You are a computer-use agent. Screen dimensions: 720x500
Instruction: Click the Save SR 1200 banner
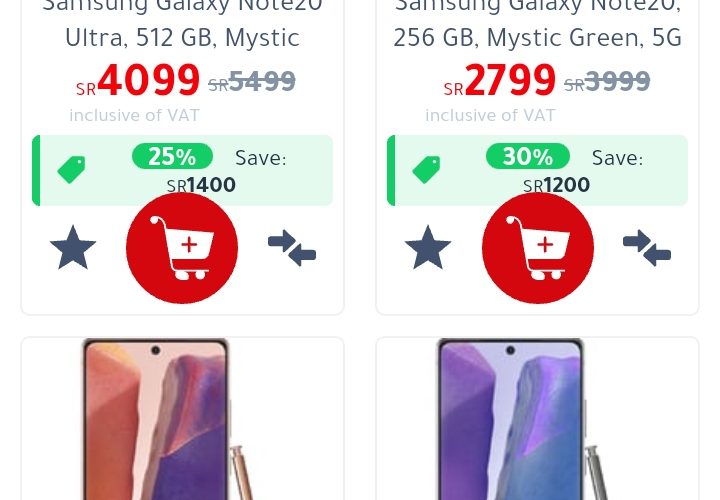tap(537, 170)
